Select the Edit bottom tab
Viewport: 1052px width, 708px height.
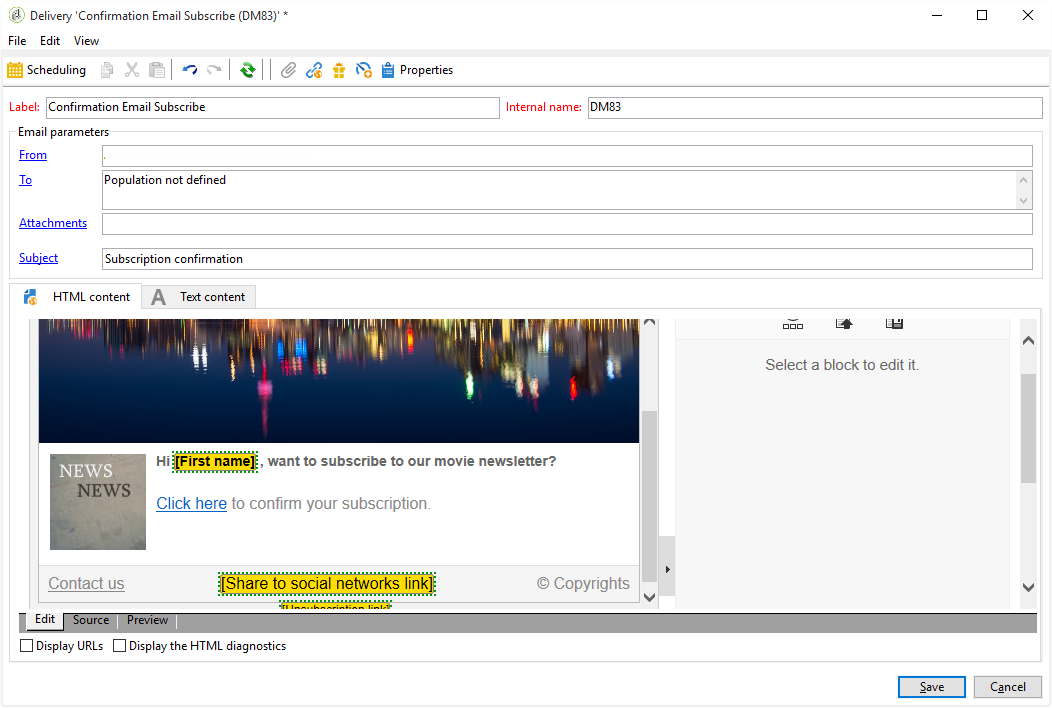click(45, 619)
